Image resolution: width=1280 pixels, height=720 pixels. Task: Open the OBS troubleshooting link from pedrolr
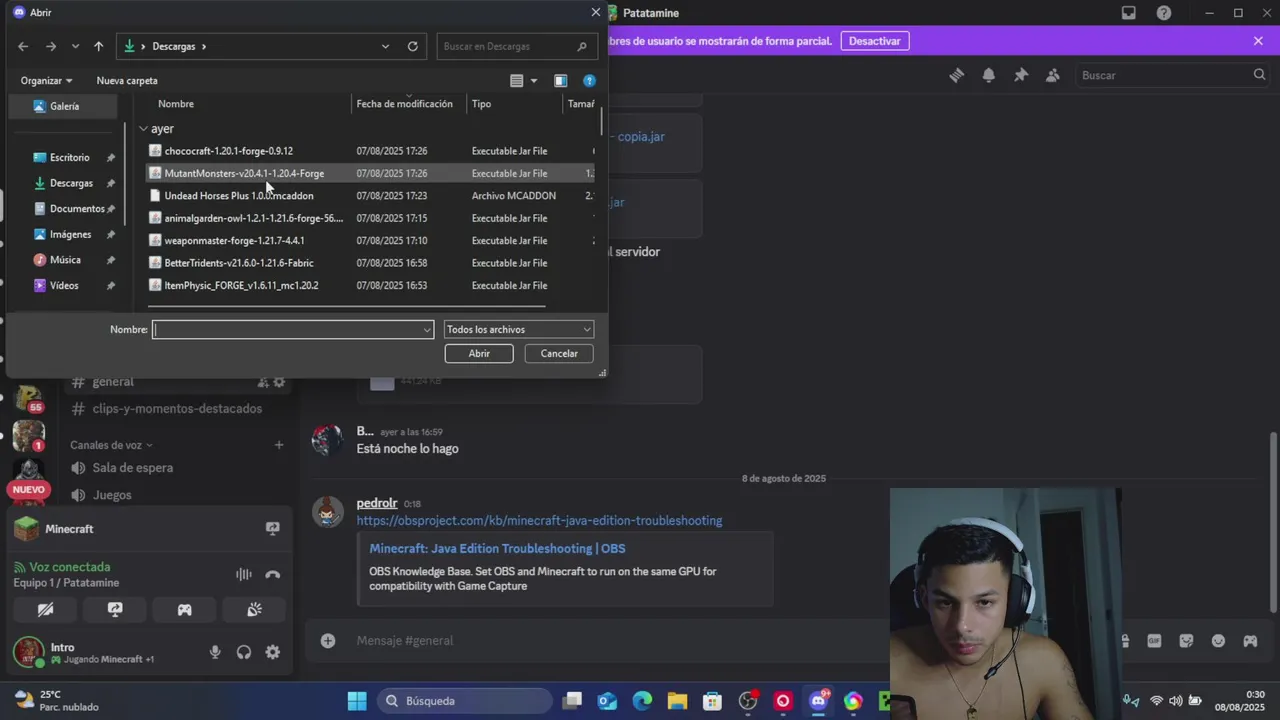539,521
